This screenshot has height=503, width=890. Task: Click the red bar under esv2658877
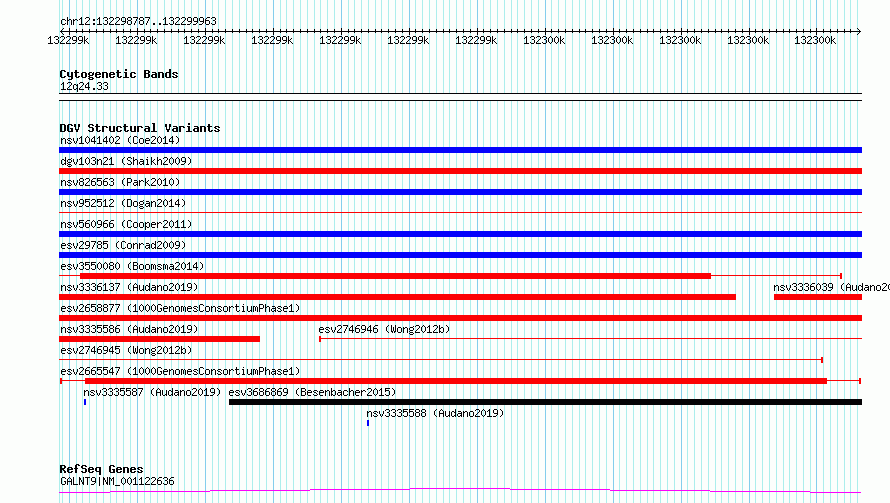pyautogui.click(x=460, y=318)
